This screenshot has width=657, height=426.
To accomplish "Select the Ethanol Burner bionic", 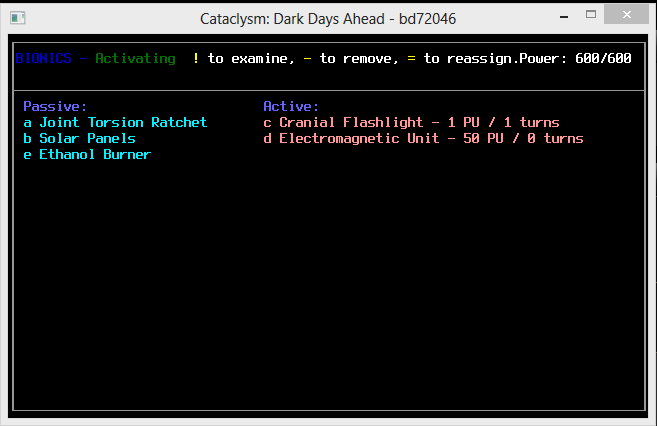I will click(87, 155).
